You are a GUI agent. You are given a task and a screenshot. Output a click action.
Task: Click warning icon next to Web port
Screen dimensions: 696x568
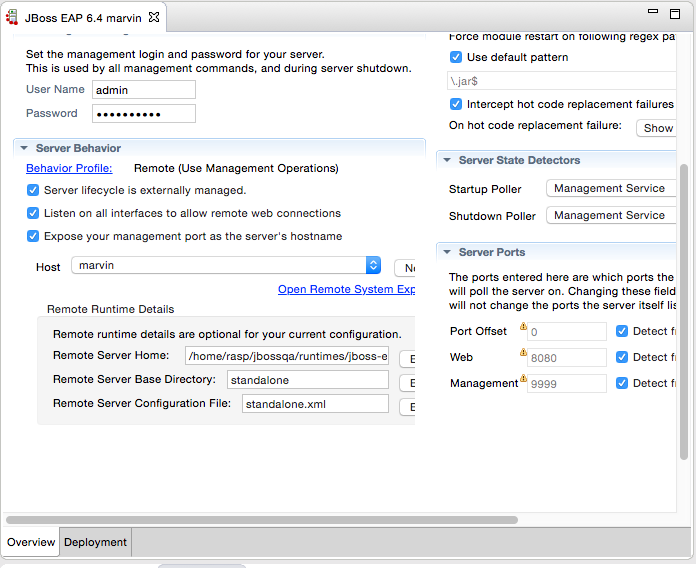[x=523, y=352]
